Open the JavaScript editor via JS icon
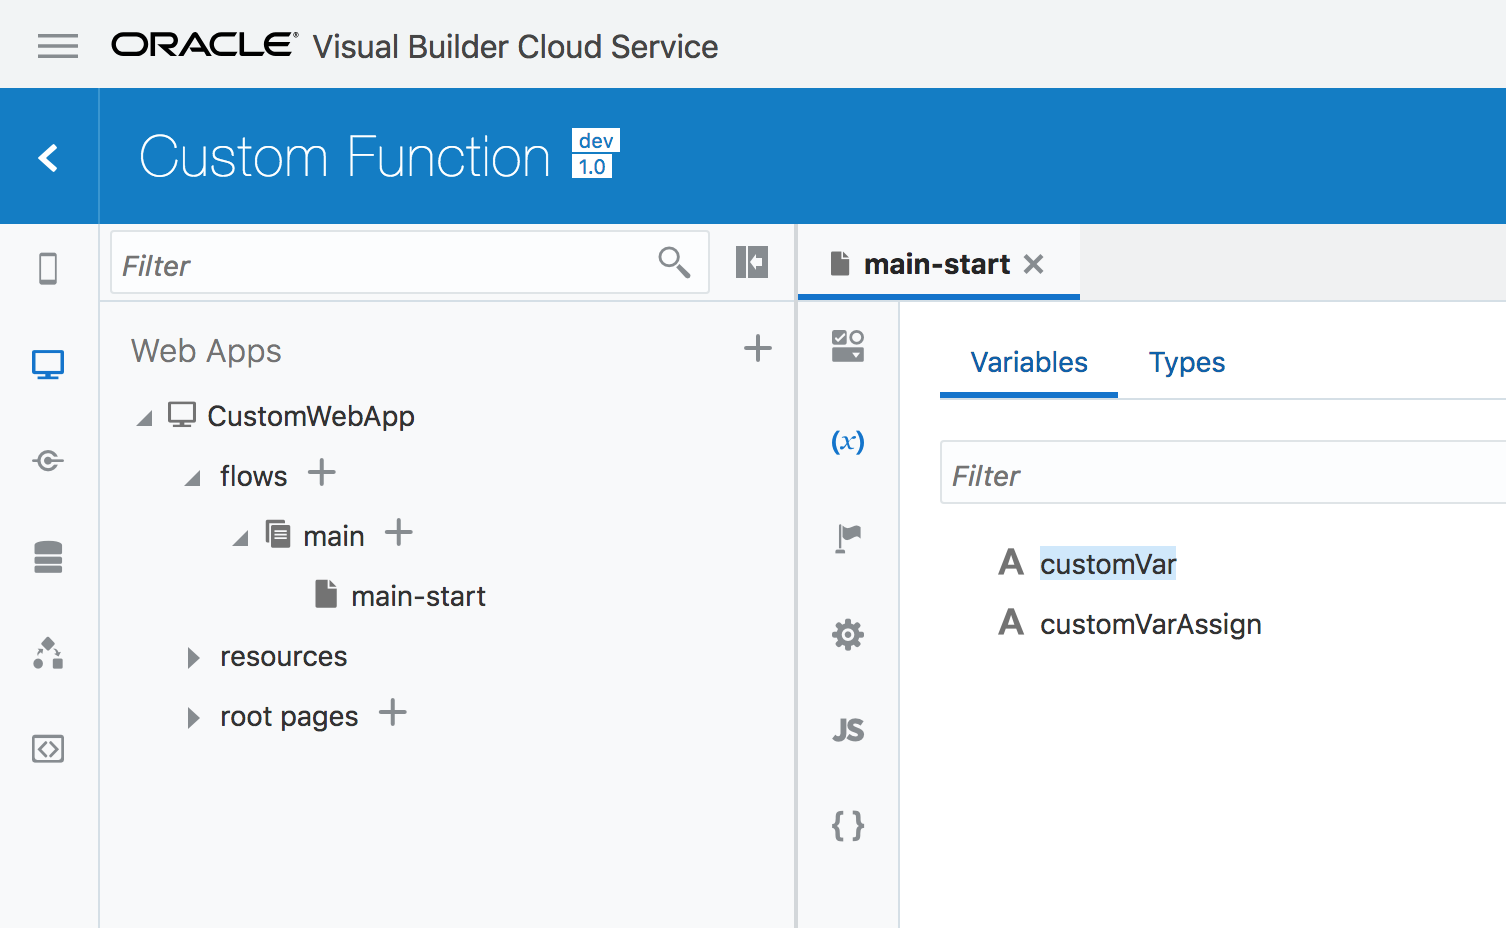1506x928 pixels. point(847,730)
